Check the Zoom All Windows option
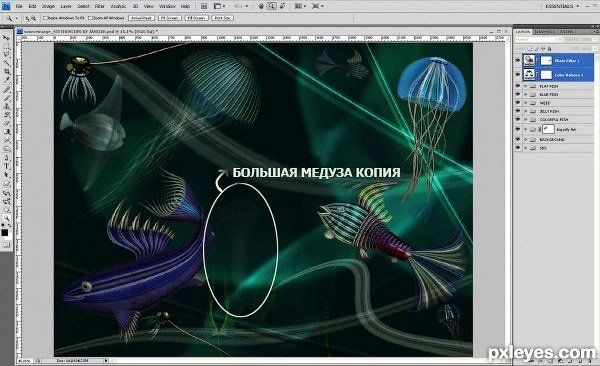 coord(90,18)
